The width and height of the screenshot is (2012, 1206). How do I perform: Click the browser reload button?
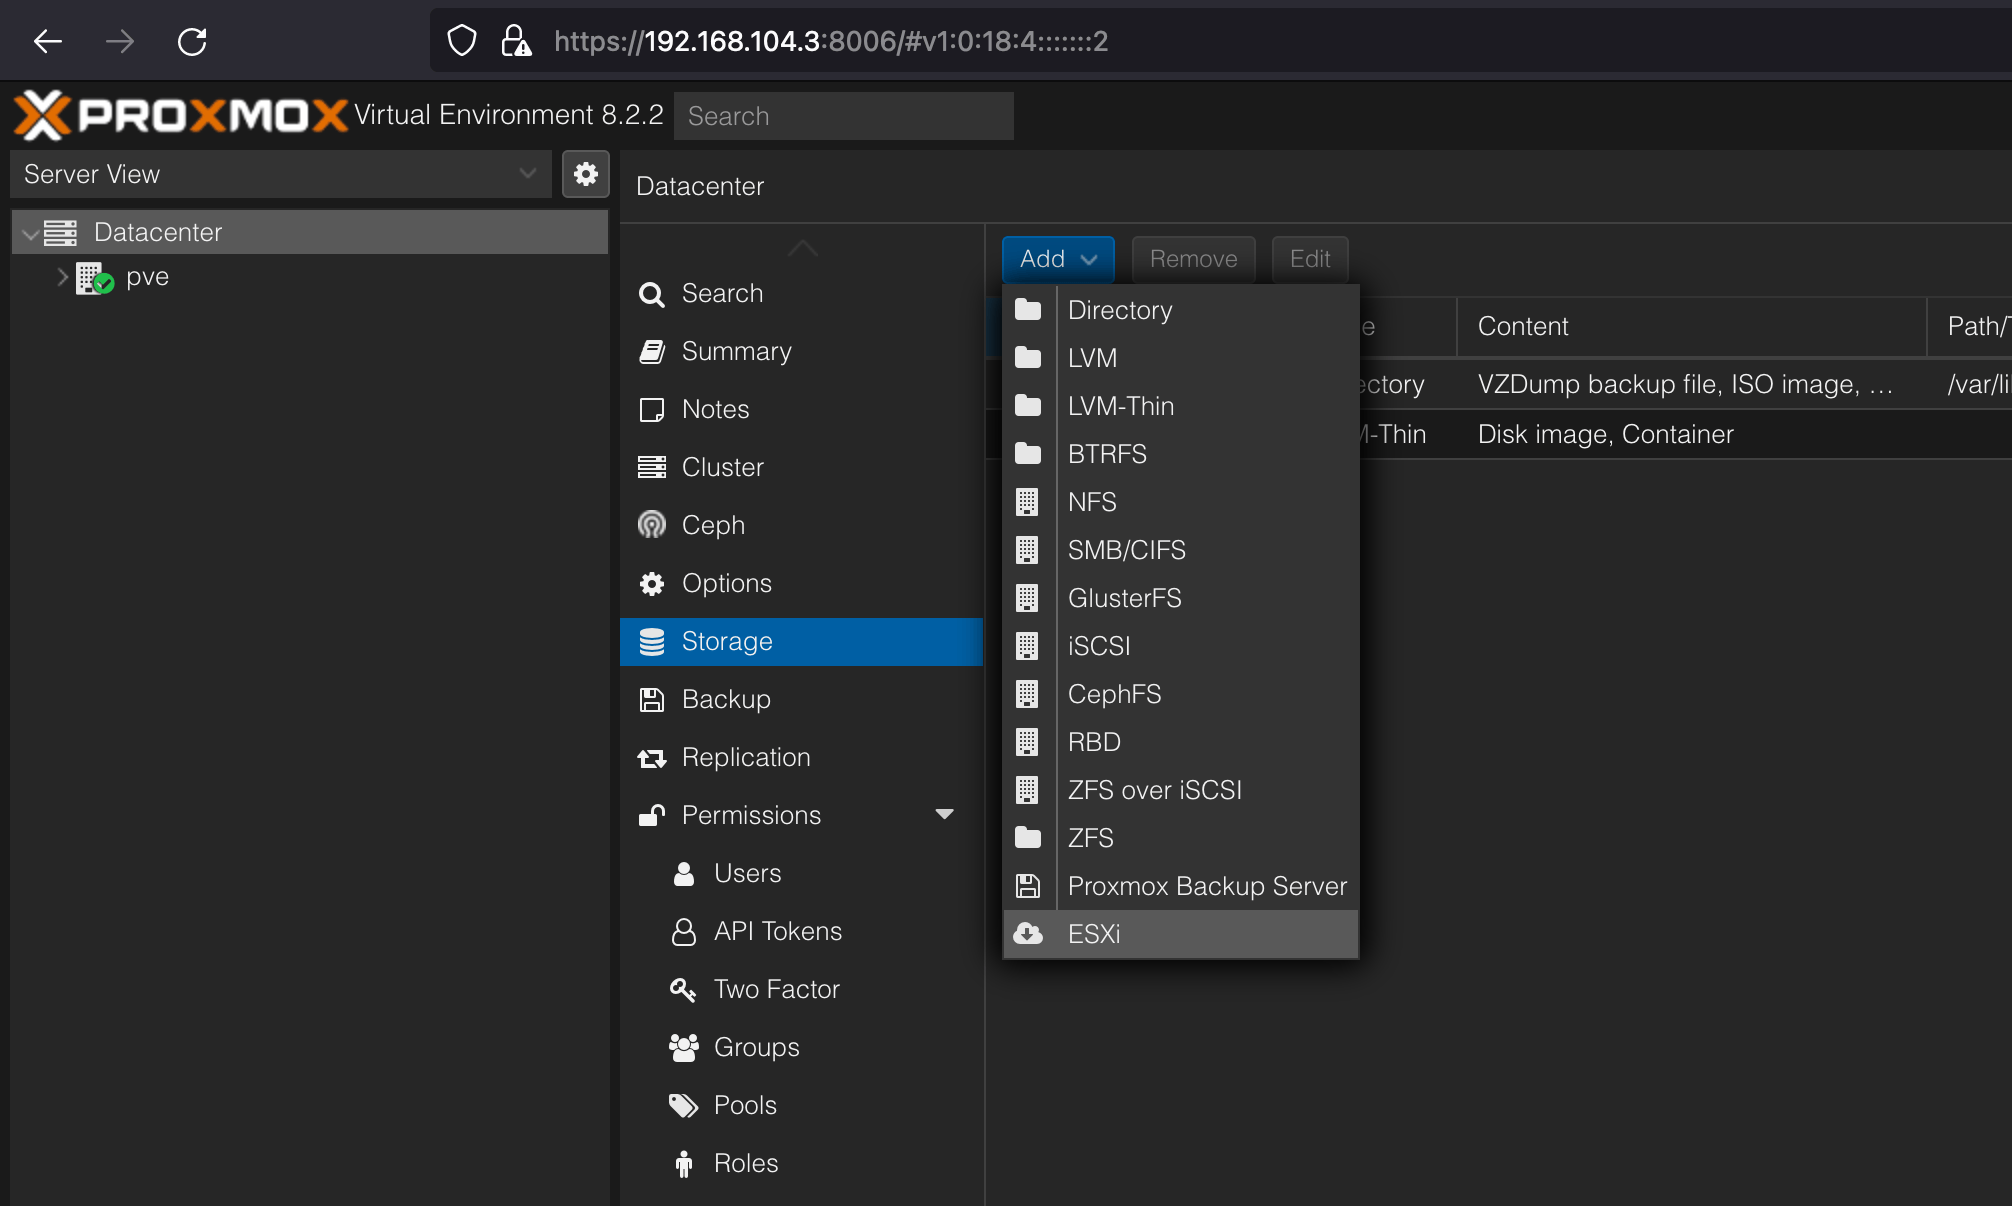[192, 41]
